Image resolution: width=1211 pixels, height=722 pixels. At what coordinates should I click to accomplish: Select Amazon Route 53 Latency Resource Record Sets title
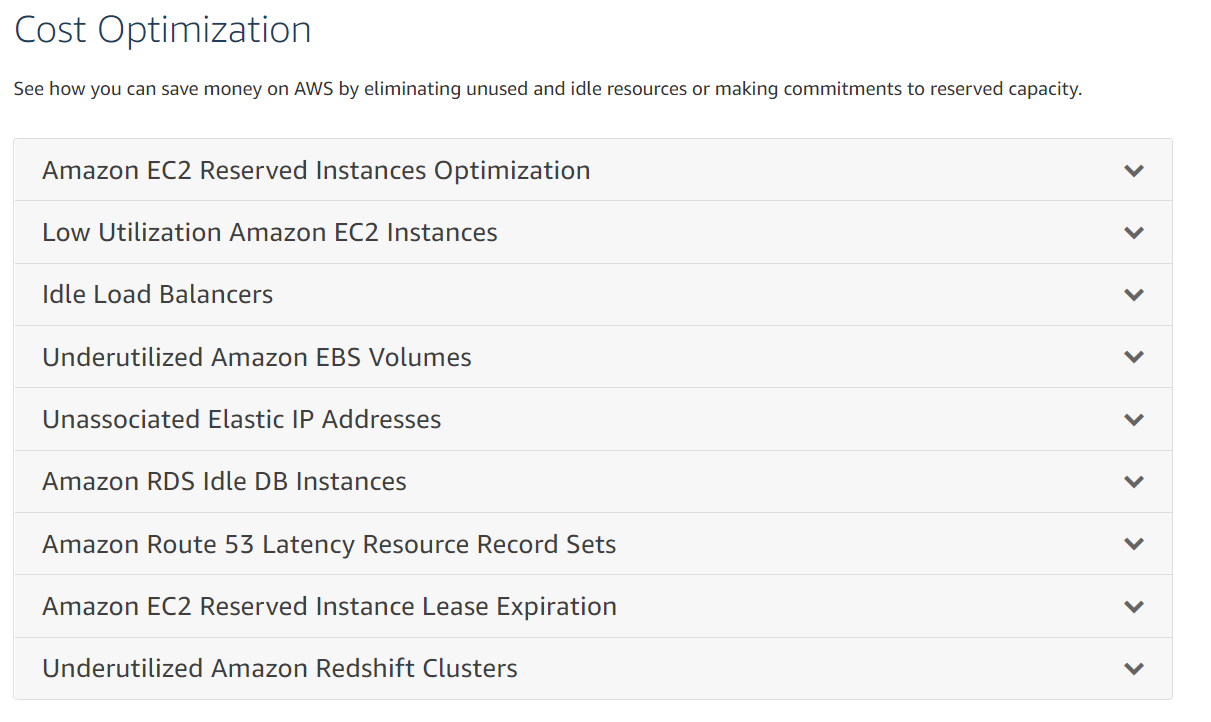[x=329, y=544]
